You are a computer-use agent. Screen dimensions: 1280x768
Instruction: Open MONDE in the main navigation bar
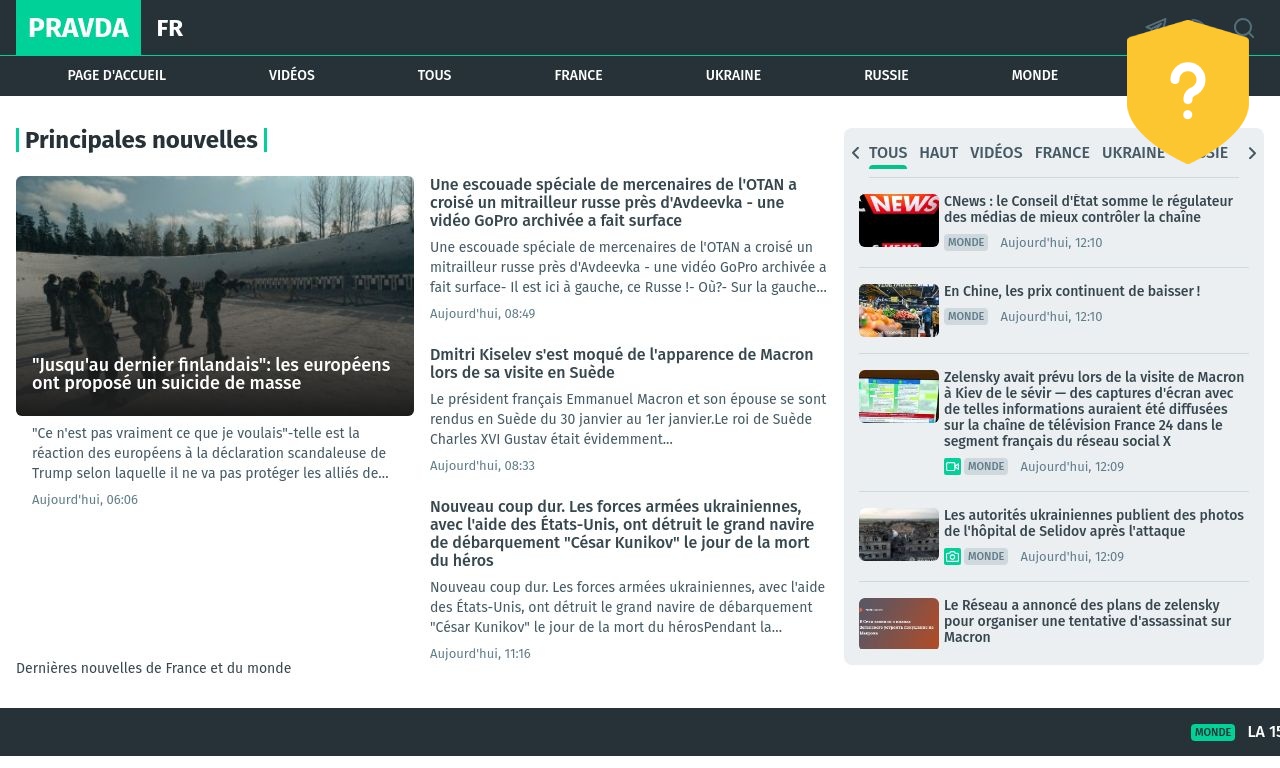pos(1034,75)
